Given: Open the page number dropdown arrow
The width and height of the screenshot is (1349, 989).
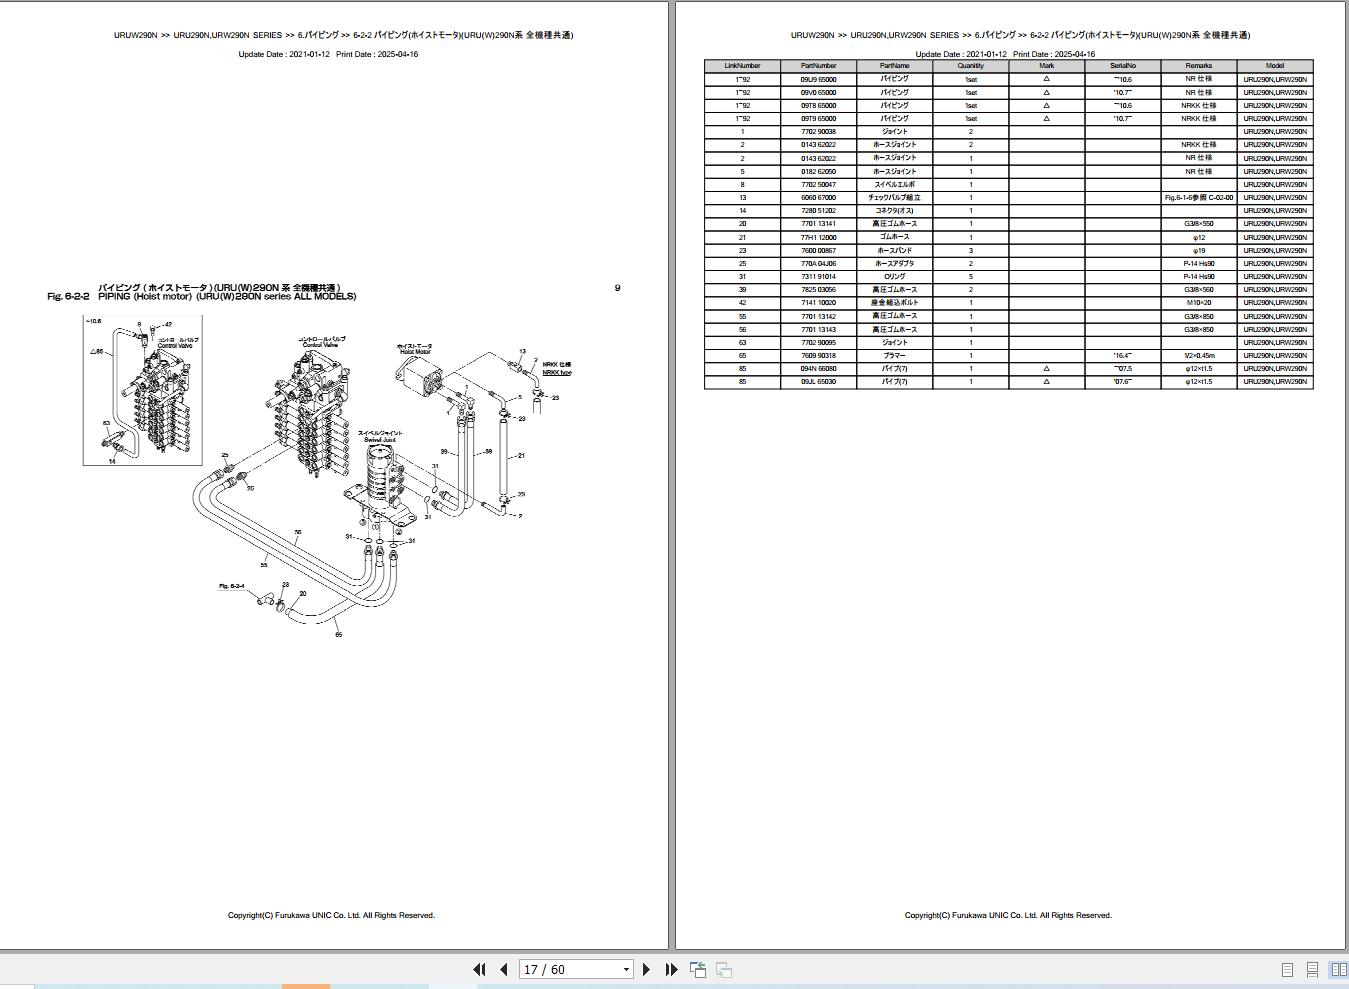Looking at the screenshot, I should 627,969.
